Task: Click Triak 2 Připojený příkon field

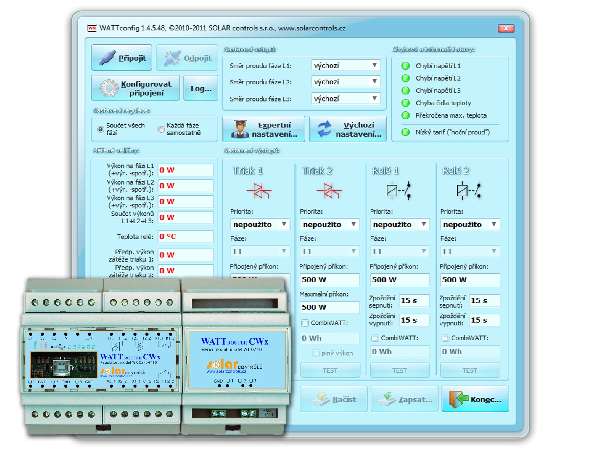Action: pos(329,279)
